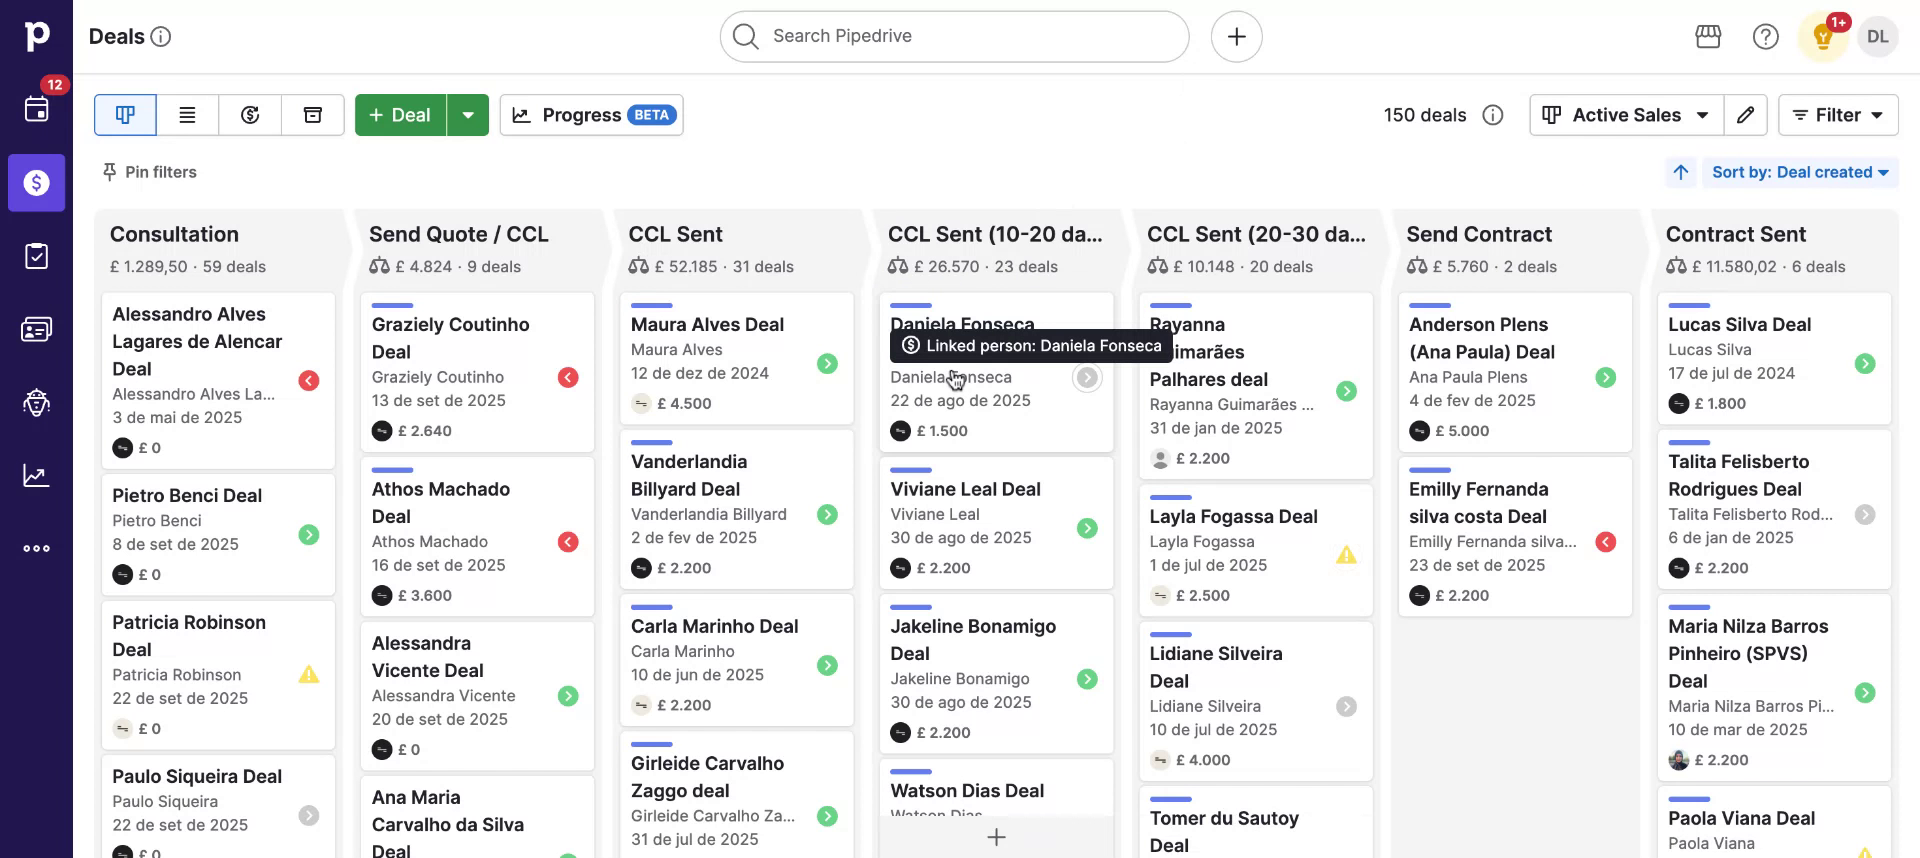The width and height of the screenshot is (1920, 858).
Task: Open the Filter dropdown
Action: pyautogui.click(x=1838, y=115)
